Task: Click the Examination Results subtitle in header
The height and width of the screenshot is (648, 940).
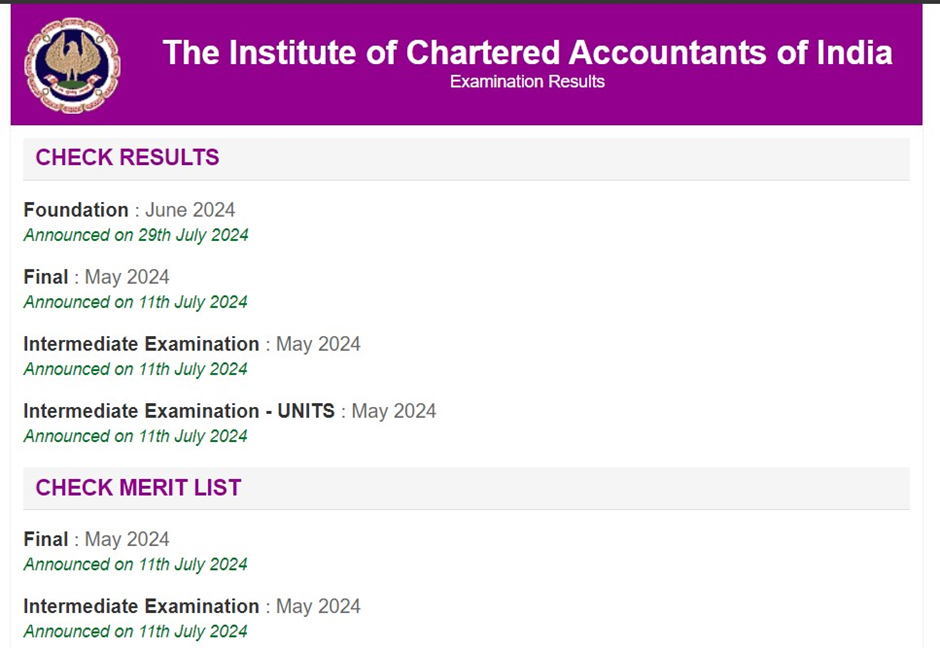Action: pos(527,82)
